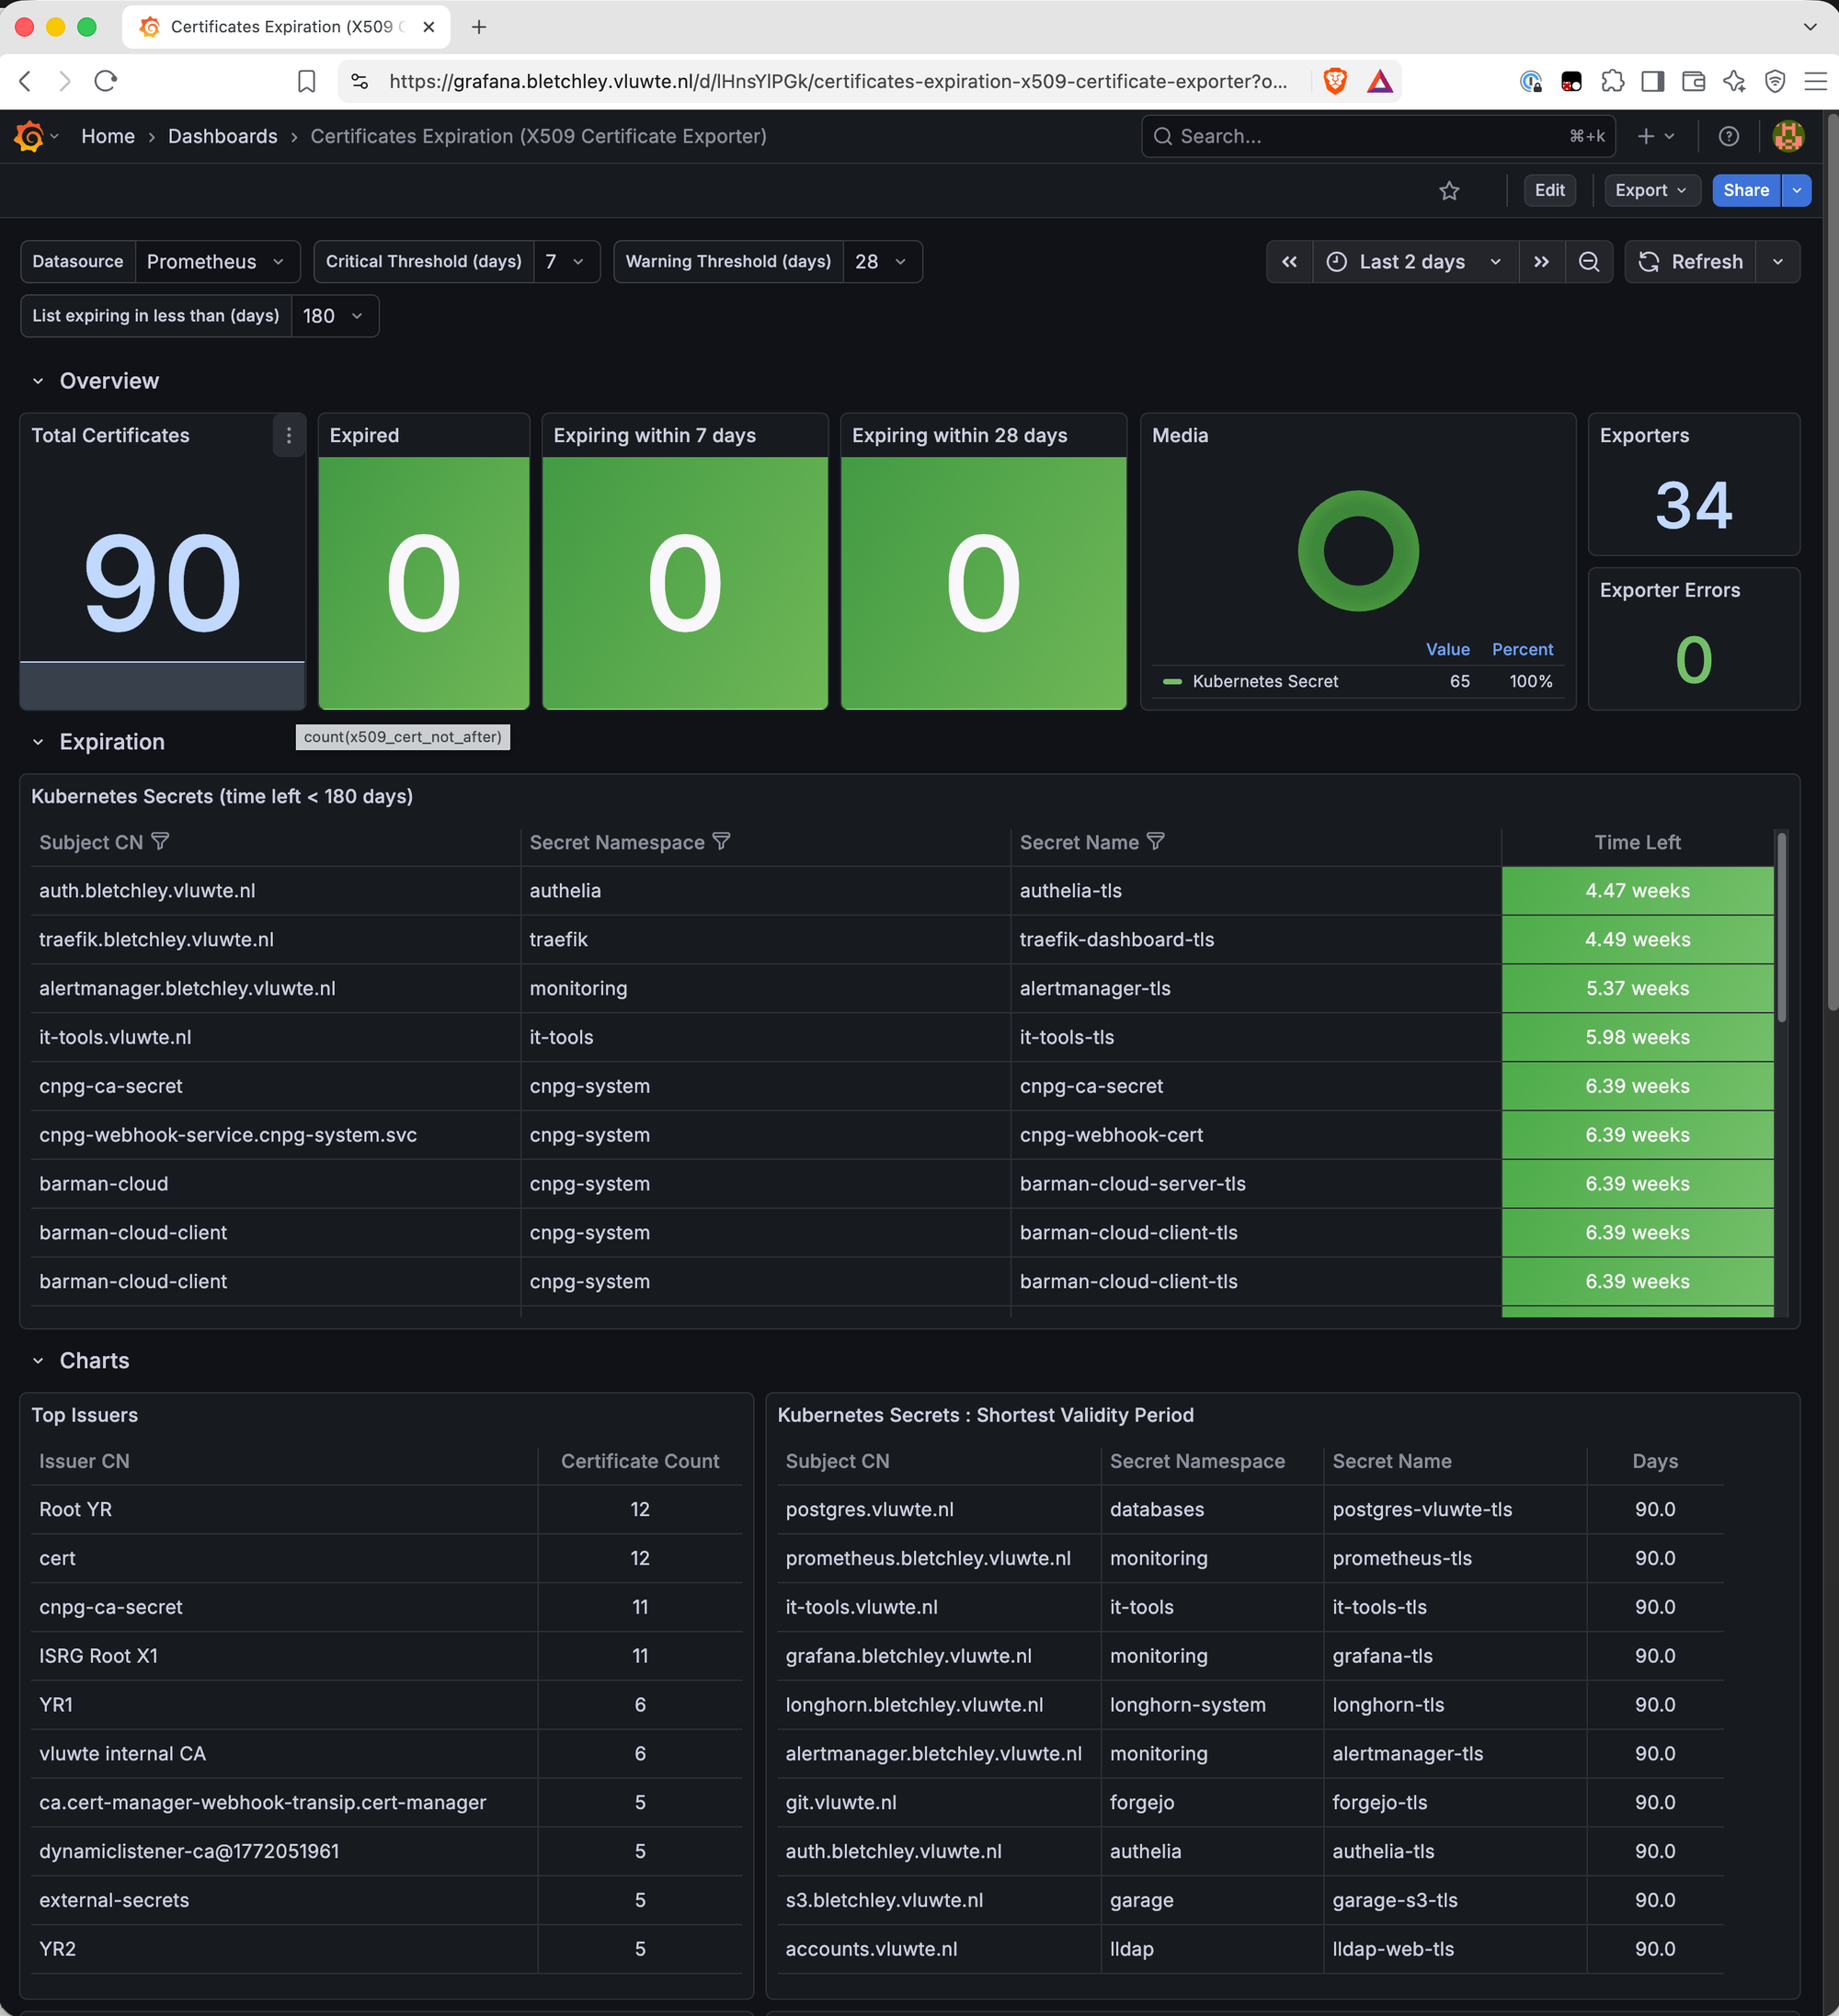Reload the browser page
1839x2016 pixels.
(x=106, y=81)
